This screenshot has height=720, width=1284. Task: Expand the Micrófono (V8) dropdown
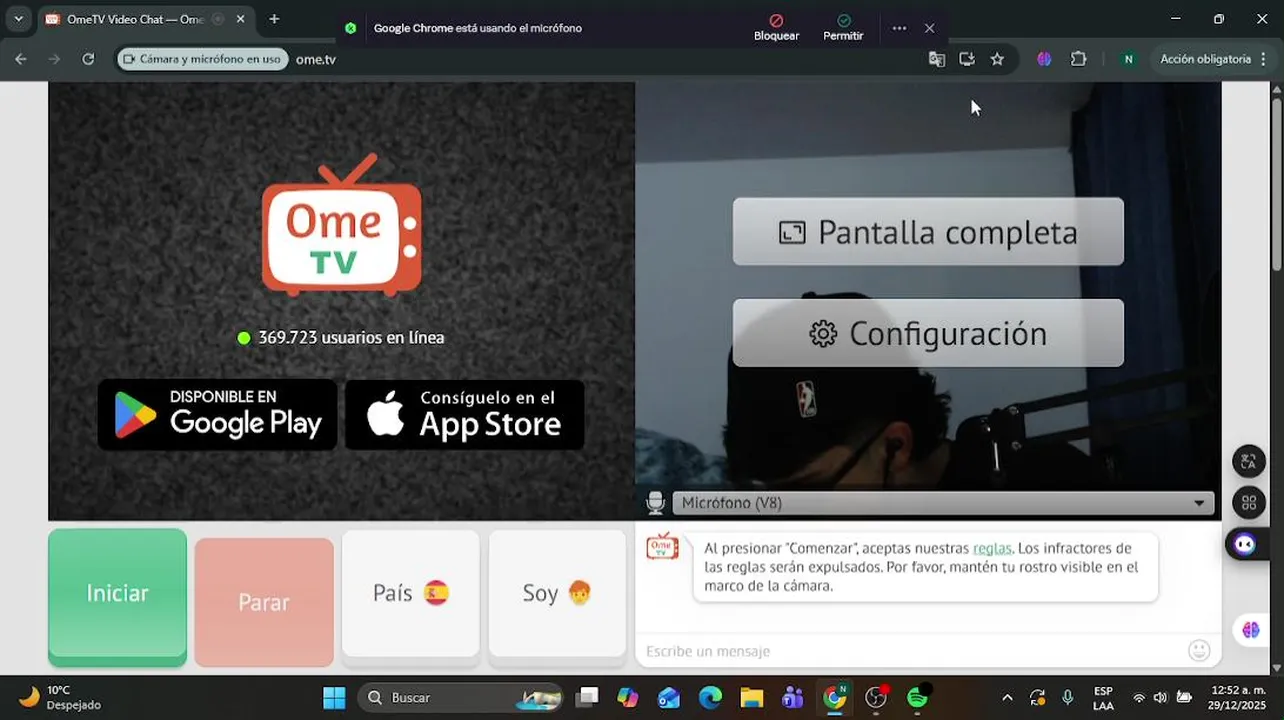pos(943,503)
